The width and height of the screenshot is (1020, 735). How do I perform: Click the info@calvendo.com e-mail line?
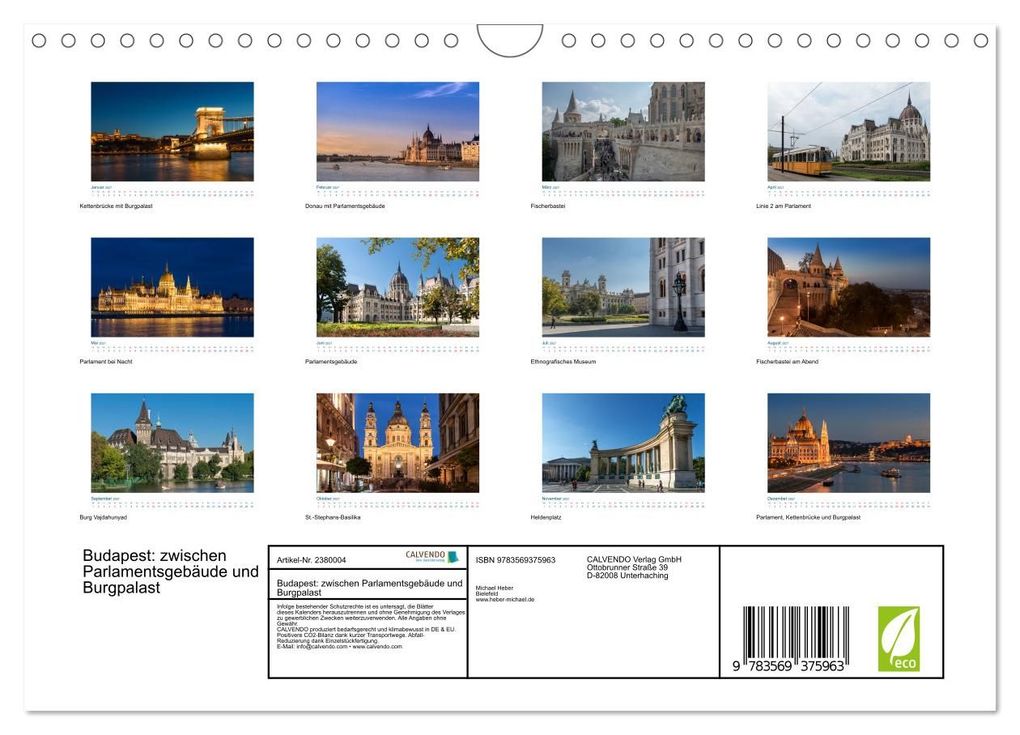340,647
